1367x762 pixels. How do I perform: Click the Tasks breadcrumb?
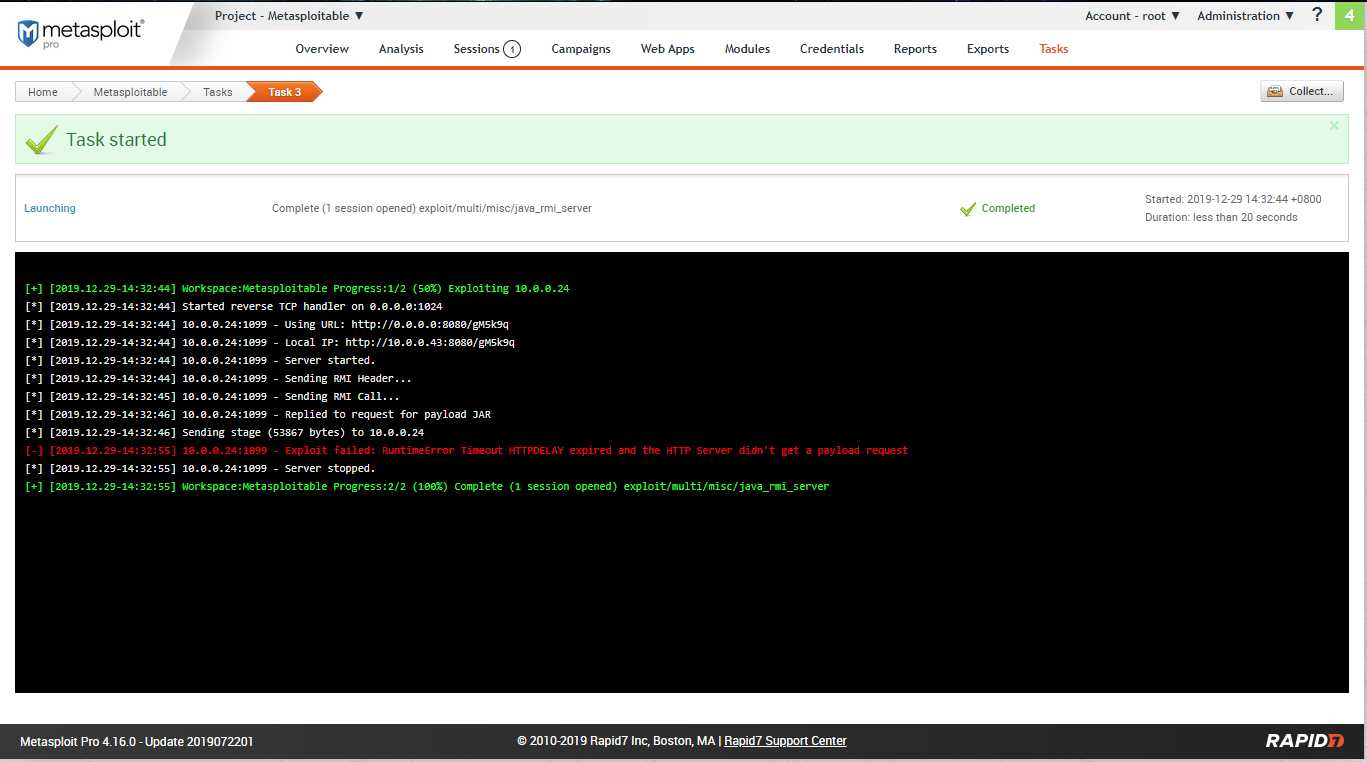[217, 92]
